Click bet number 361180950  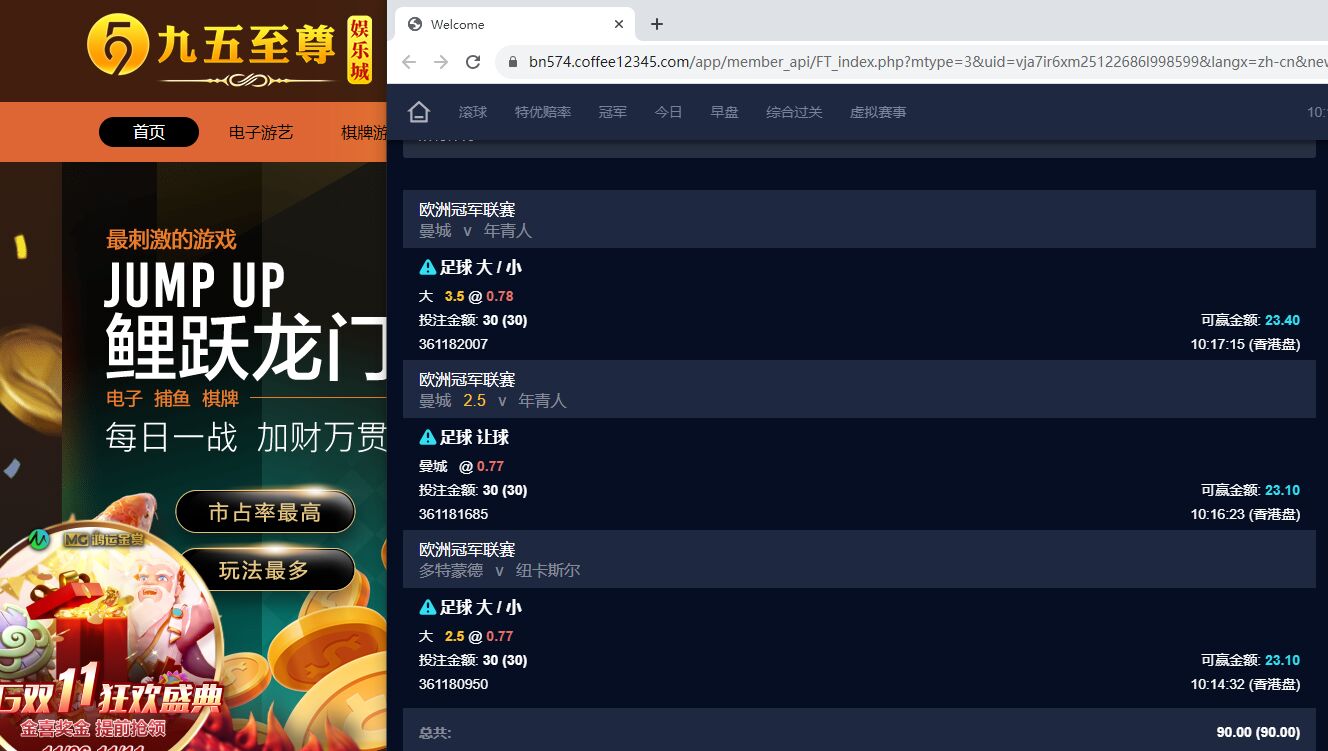[x=453, y=684]
